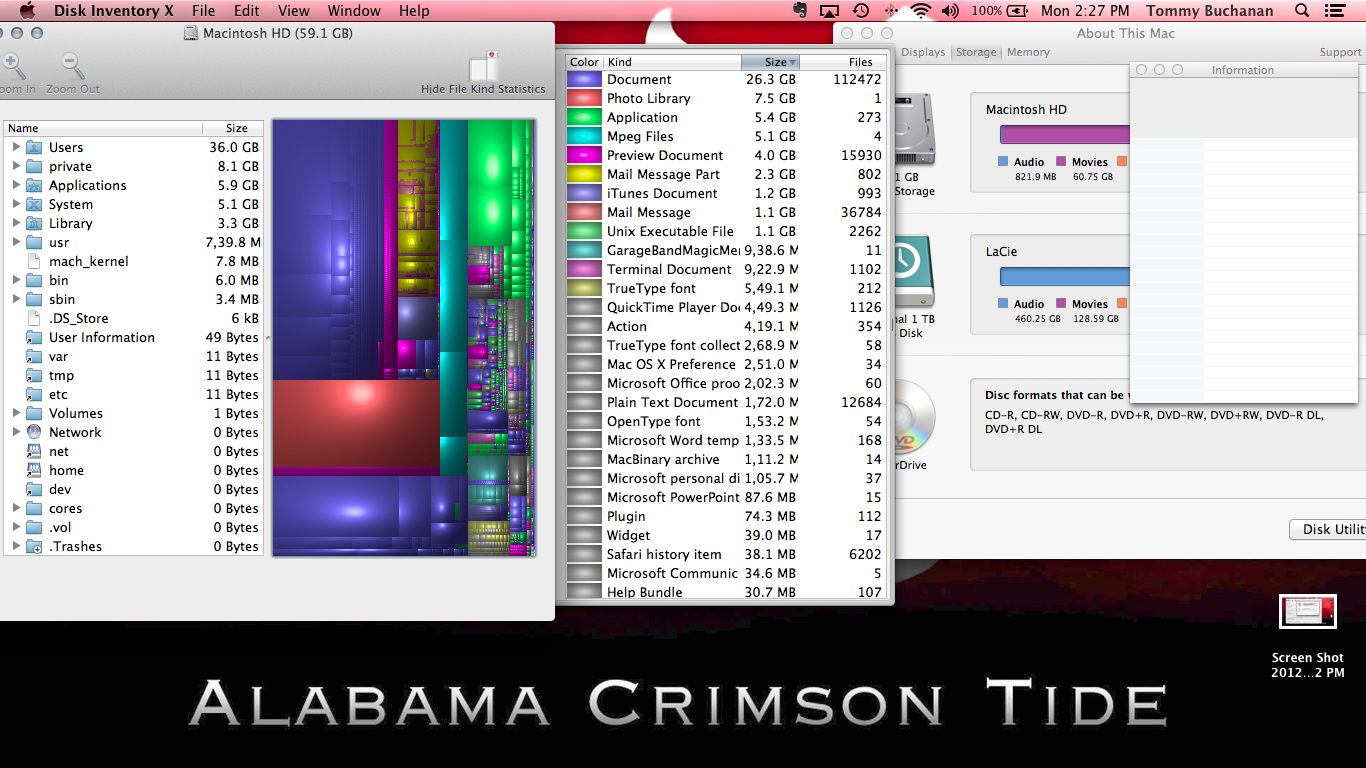Image resolution: width=1366 pixels, height=768 pixels.
Task: Open the Screen Shot desktop file thumbnail
Action: pos(1308,611)
